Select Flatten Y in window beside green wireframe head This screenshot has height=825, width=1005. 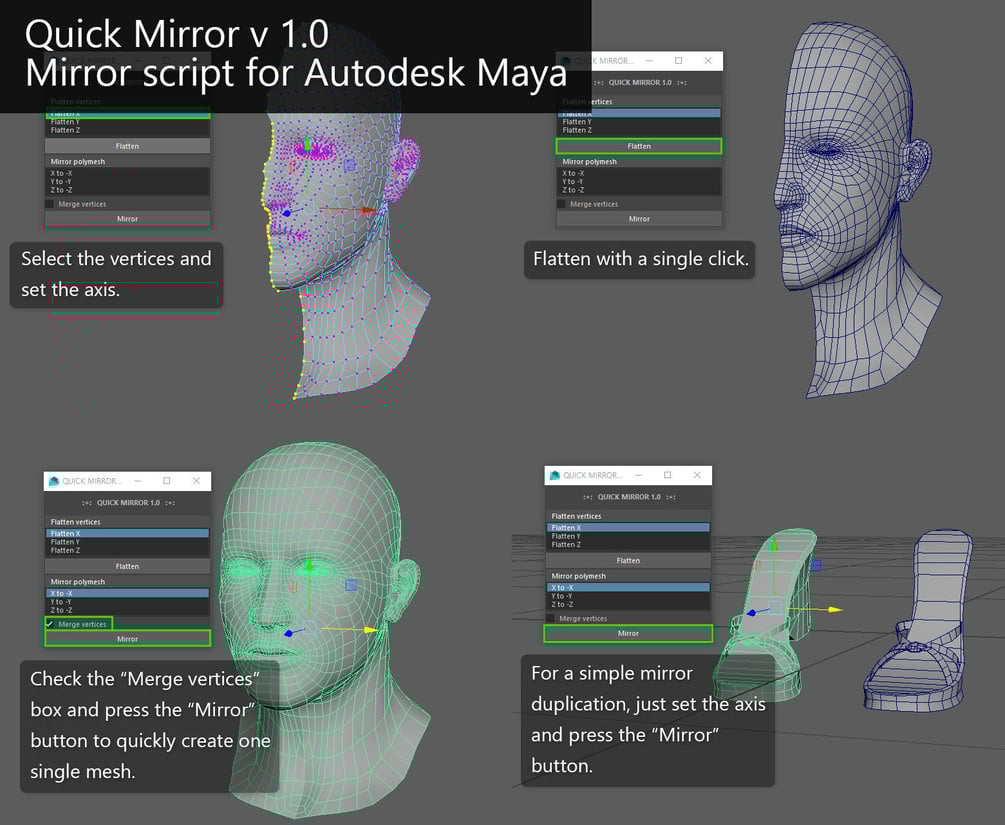[127, 542]
